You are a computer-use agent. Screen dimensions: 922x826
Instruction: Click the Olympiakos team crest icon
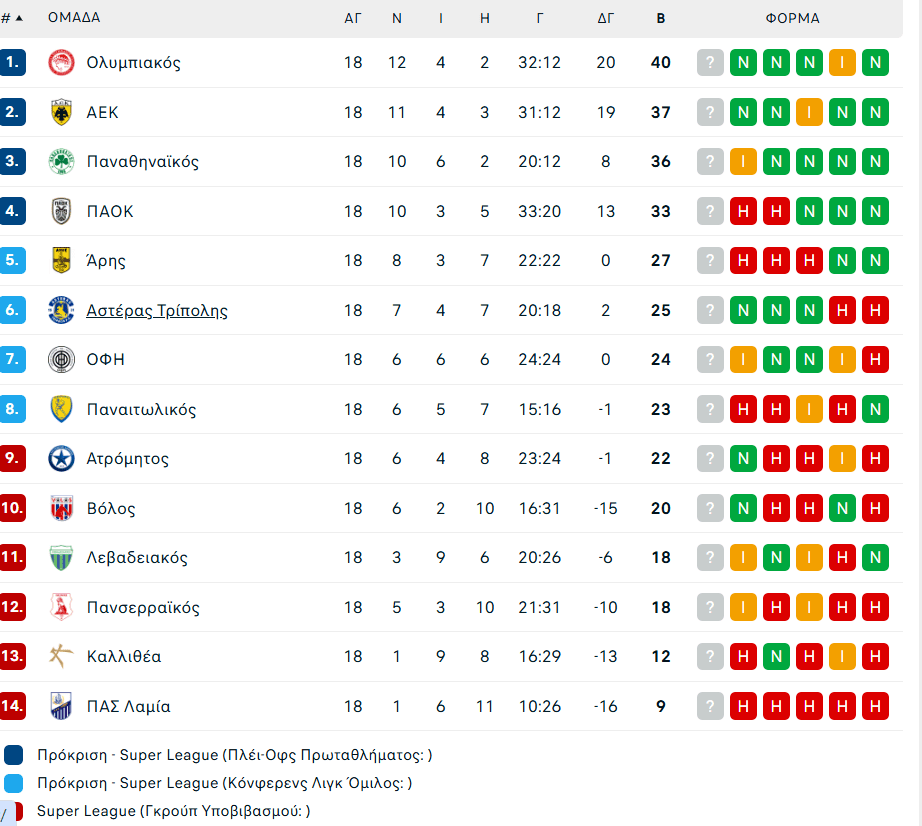pos(61,63)
